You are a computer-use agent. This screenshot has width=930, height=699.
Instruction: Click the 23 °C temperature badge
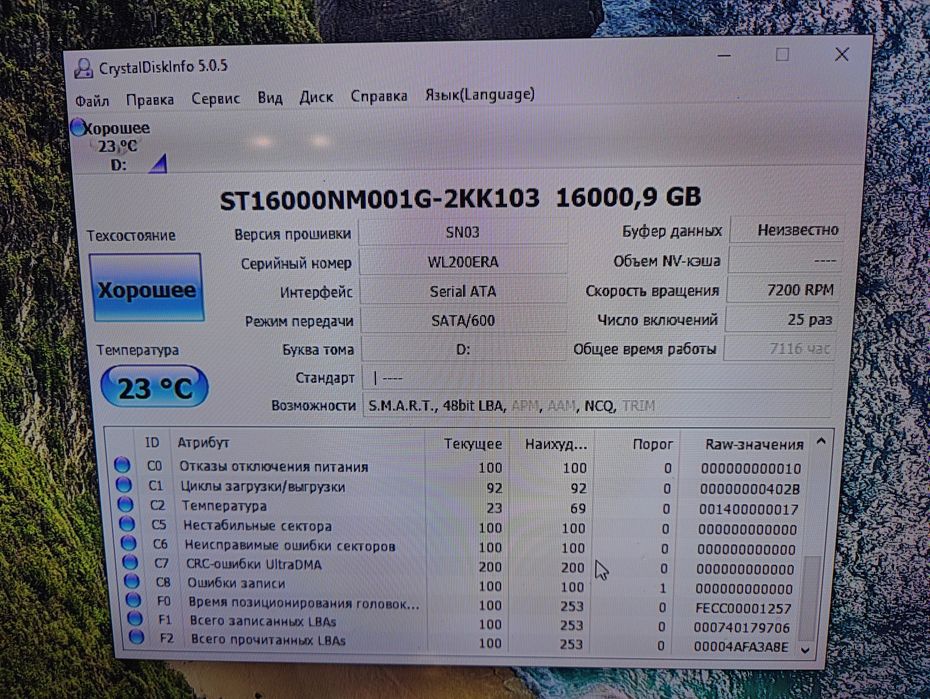[x=155, y=388]
